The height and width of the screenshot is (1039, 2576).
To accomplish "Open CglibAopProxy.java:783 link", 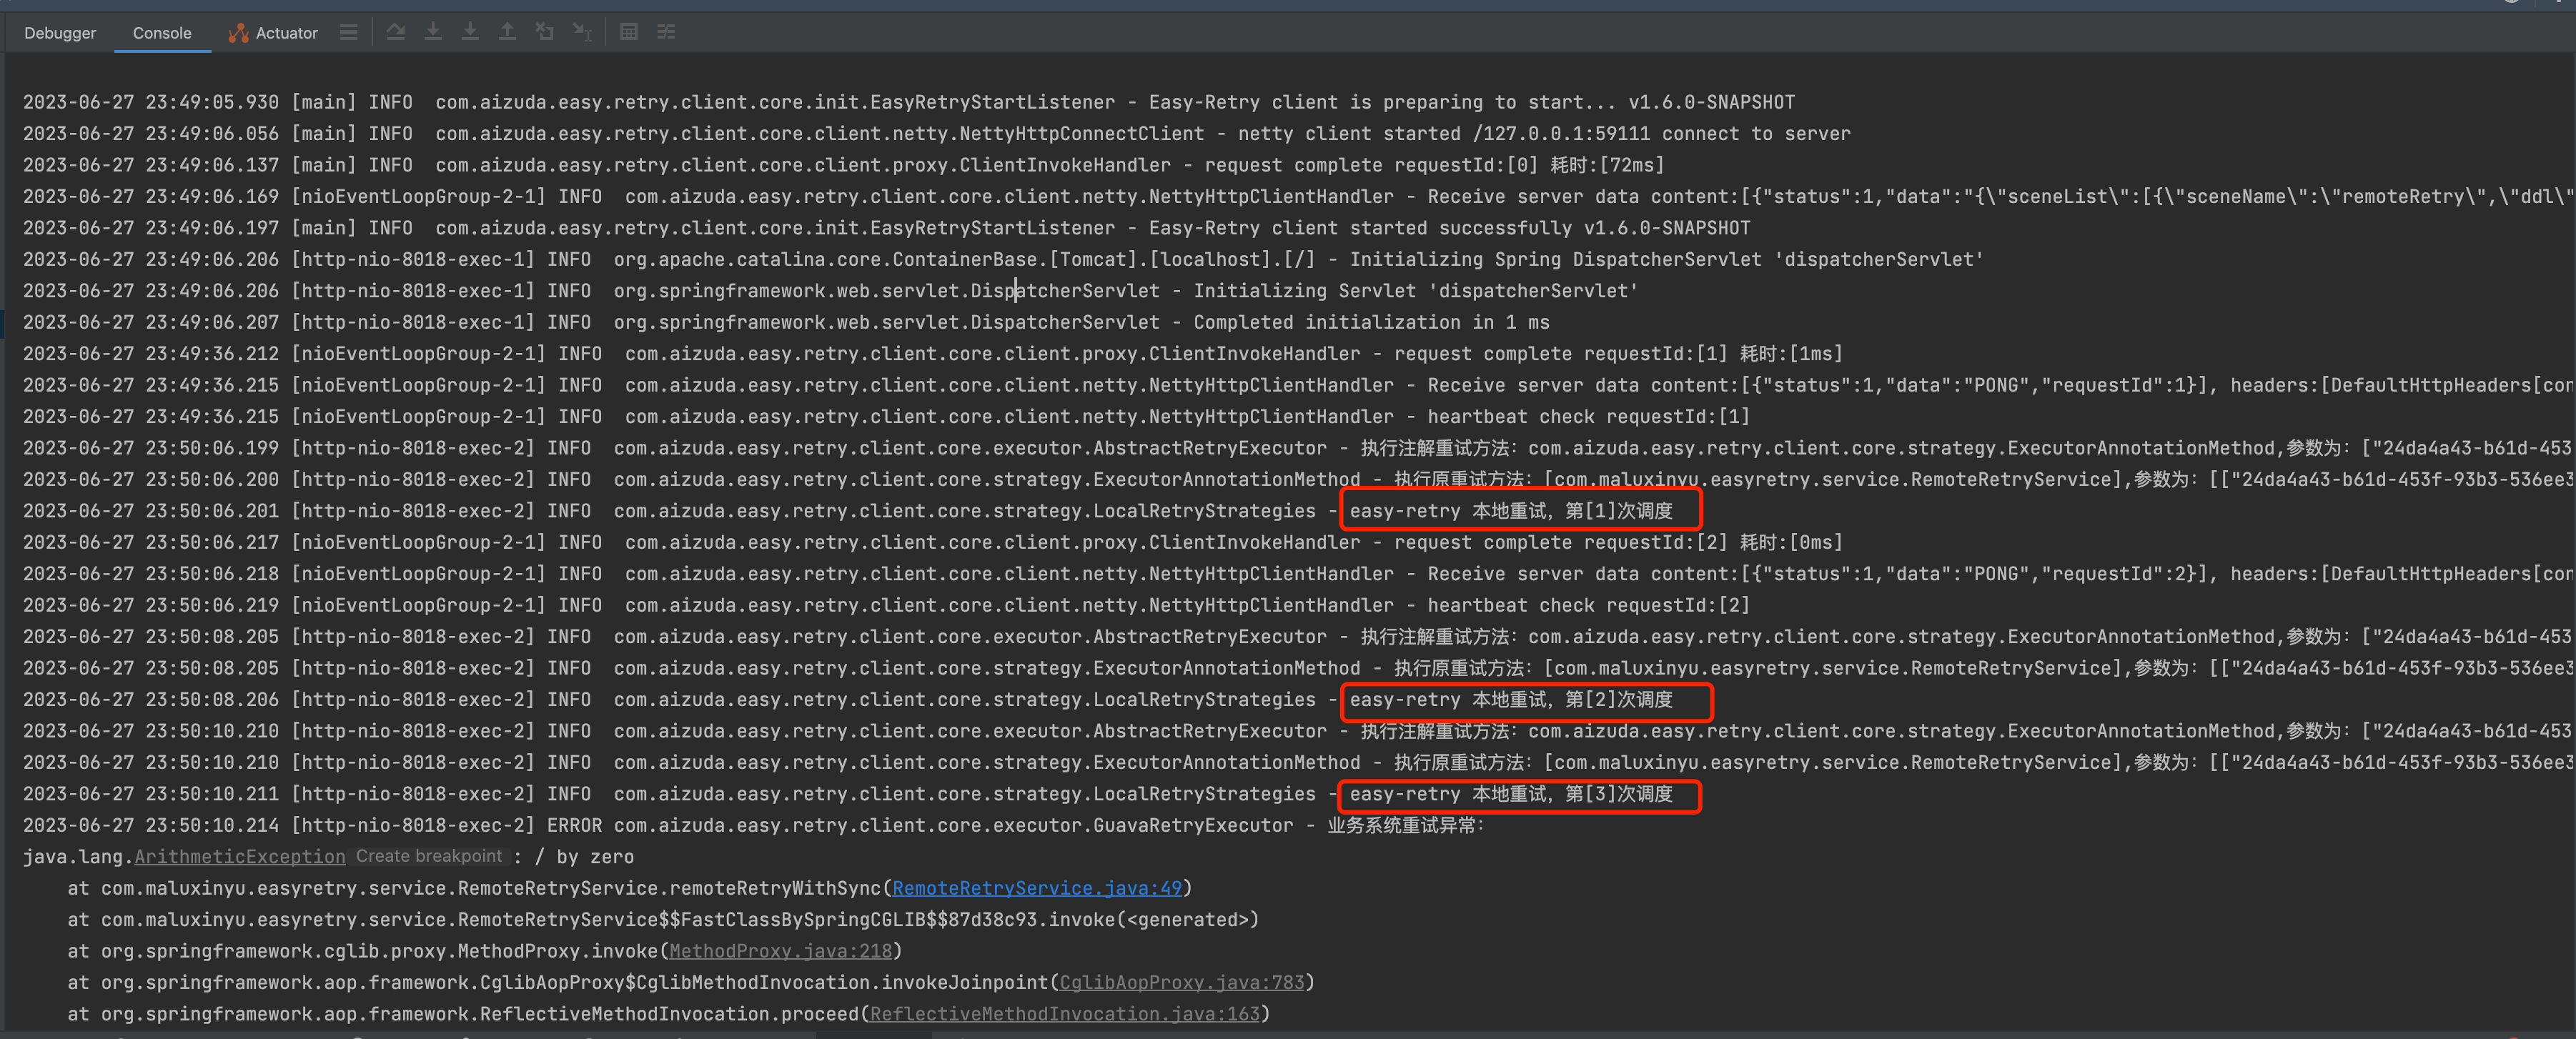I will (1181, 982).
